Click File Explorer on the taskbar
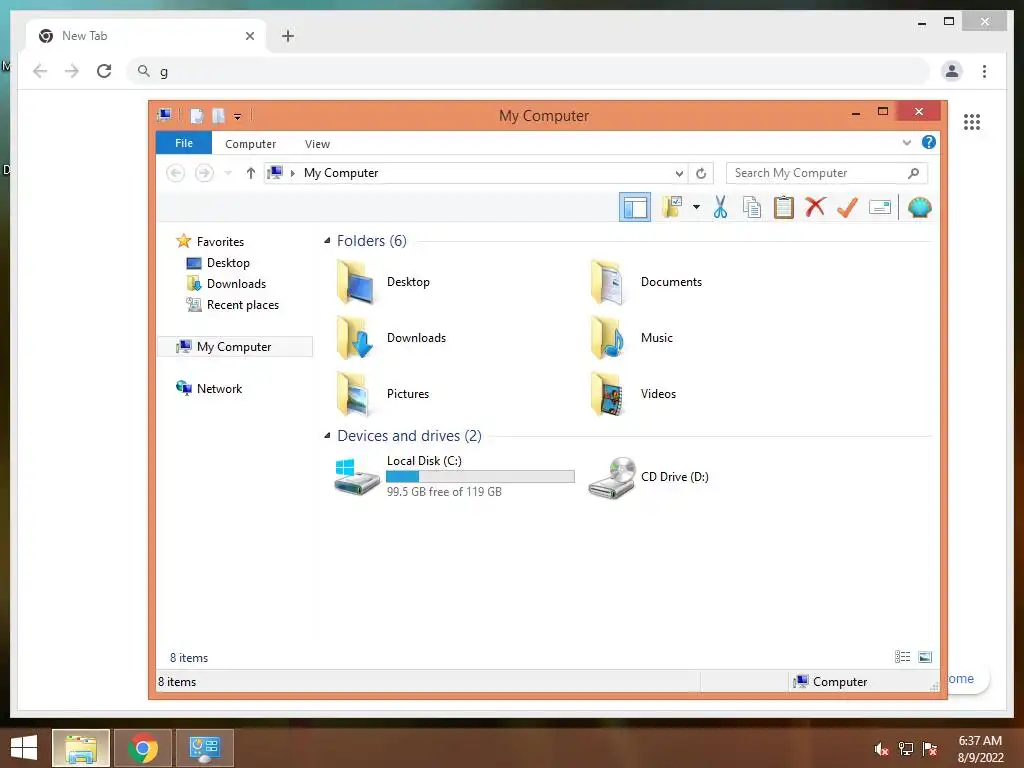Image resolution: width=1024 pixels, height=768 pixels. [x=81, y=748]
